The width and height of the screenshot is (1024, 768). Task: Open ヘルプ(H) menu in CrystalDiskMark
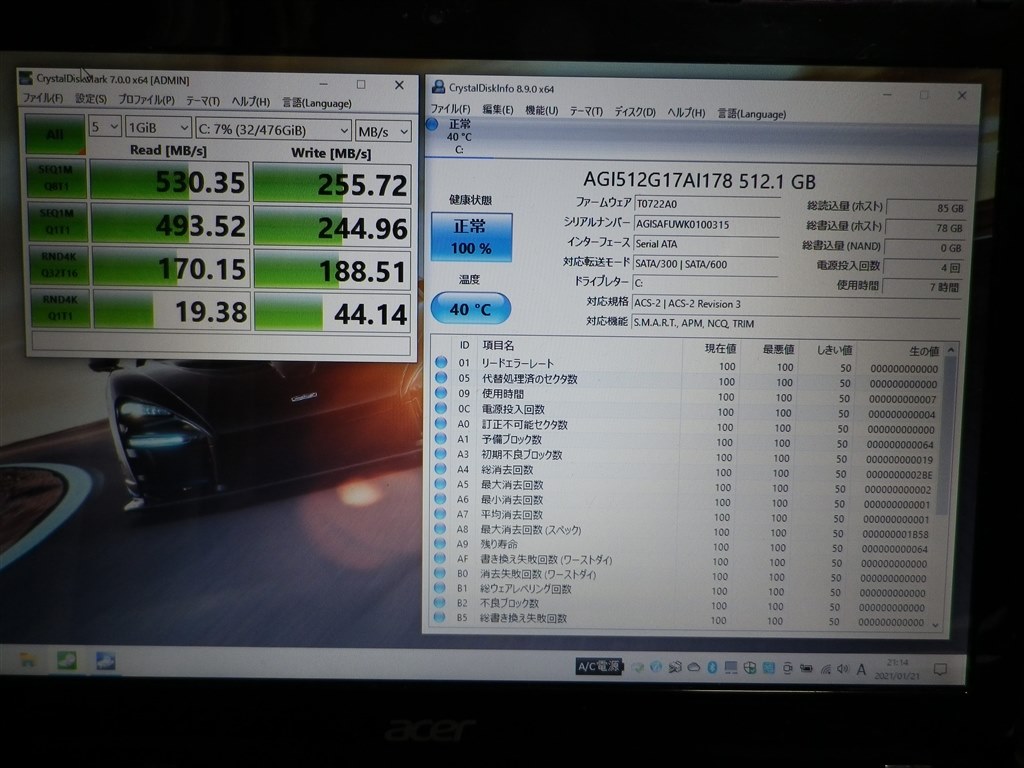pos(250,101)
